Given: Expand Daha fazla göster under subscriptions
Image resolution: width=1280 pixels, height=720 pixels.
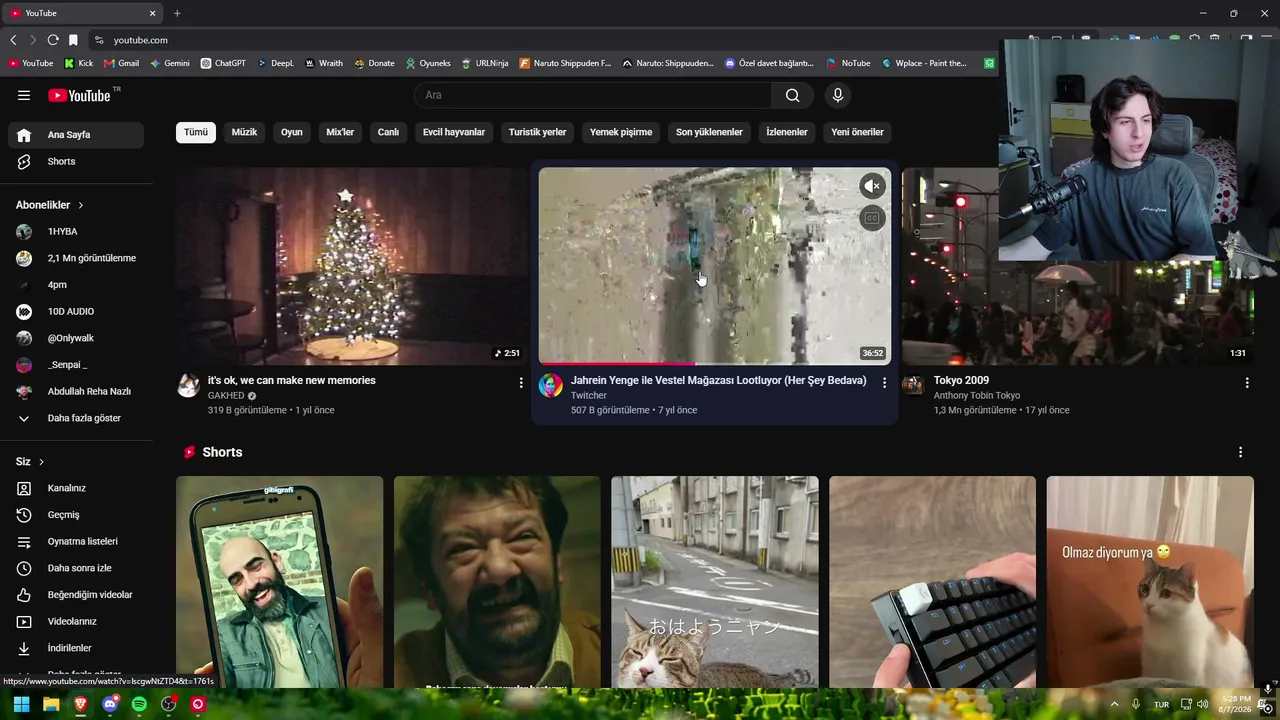Looking at the screenshot, I should coord(76,418).
